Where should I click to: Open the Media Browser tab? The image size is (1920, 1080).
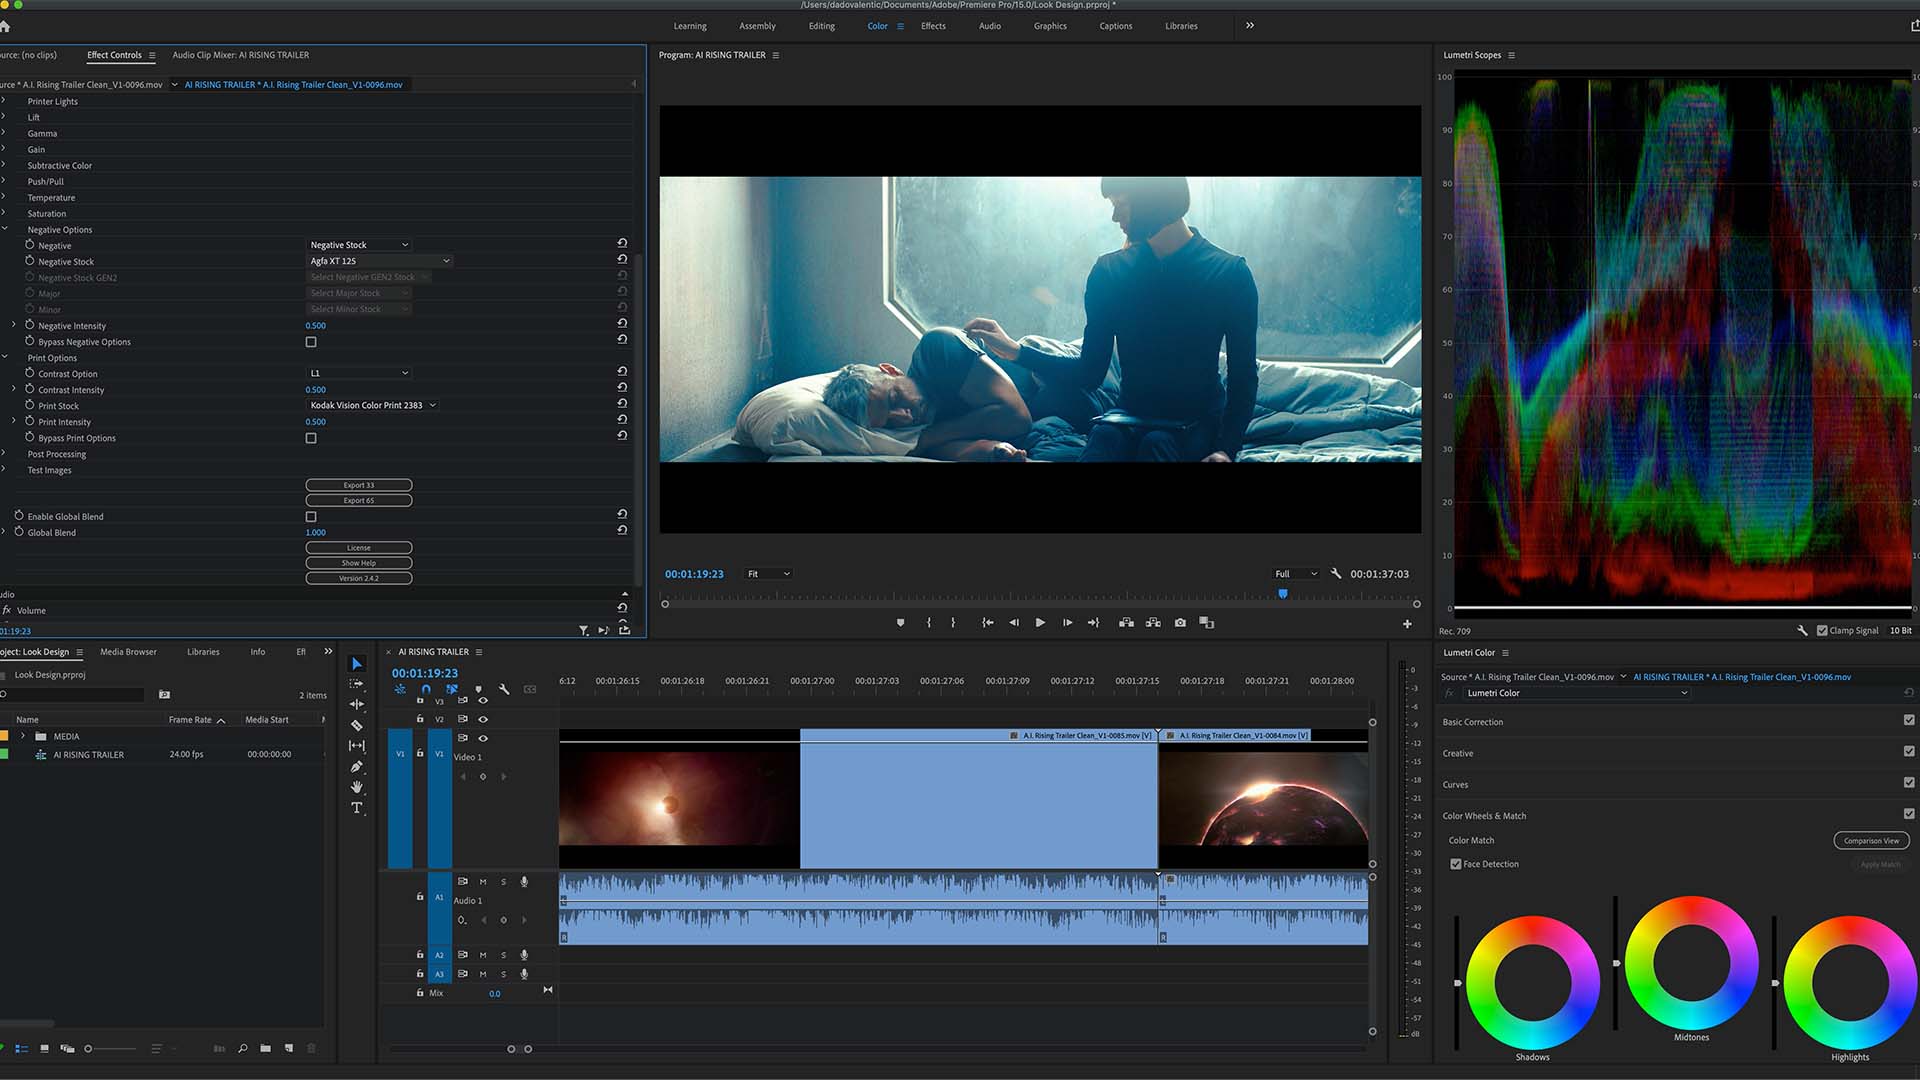click(128, 652)
